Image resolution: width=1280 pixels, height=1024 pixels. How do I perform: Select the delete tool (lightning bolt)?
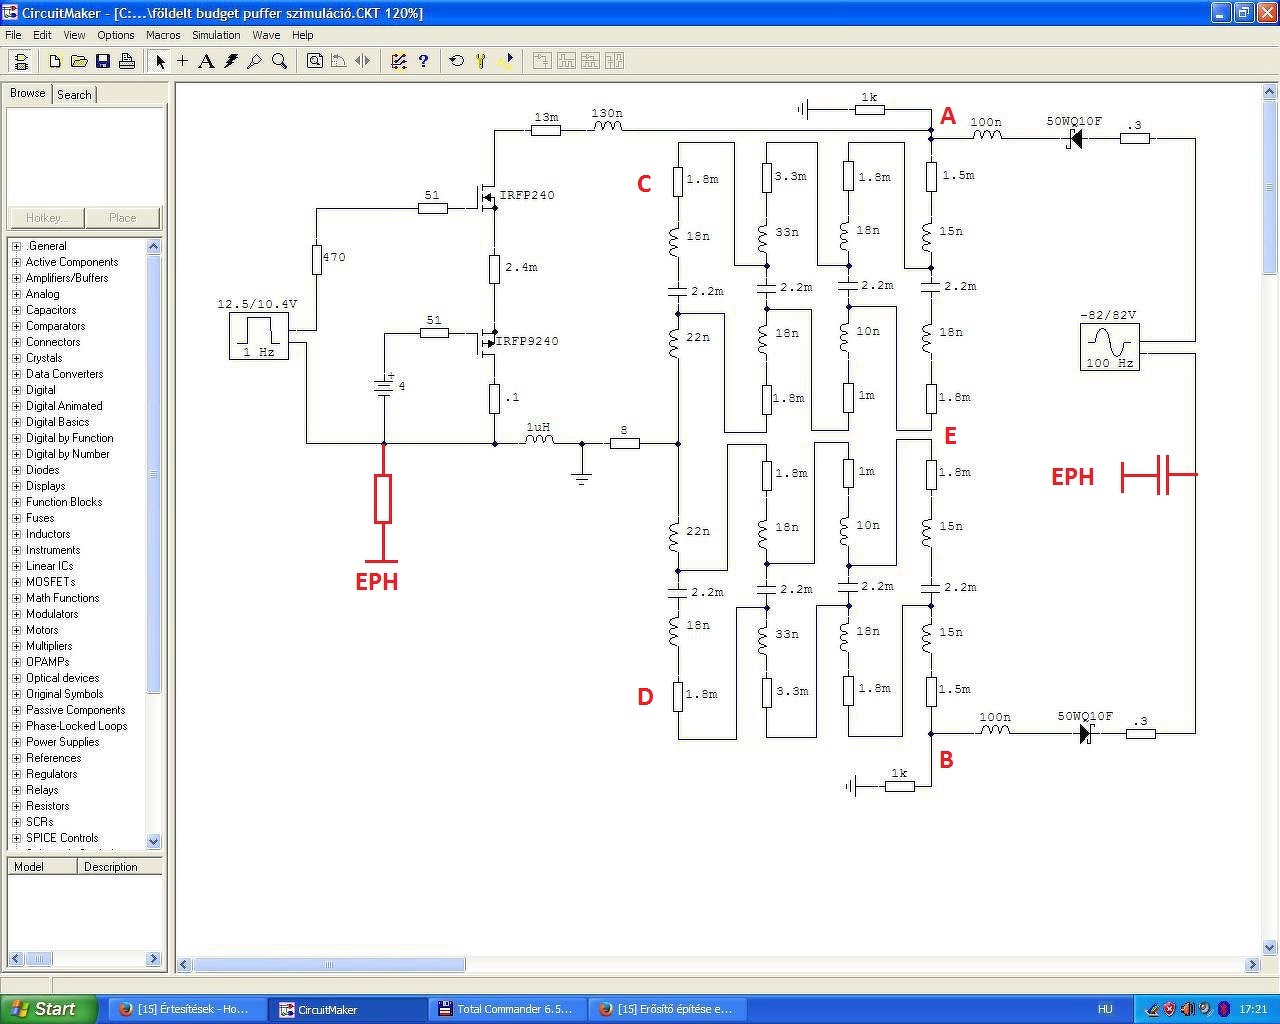[x=231, y=61]
